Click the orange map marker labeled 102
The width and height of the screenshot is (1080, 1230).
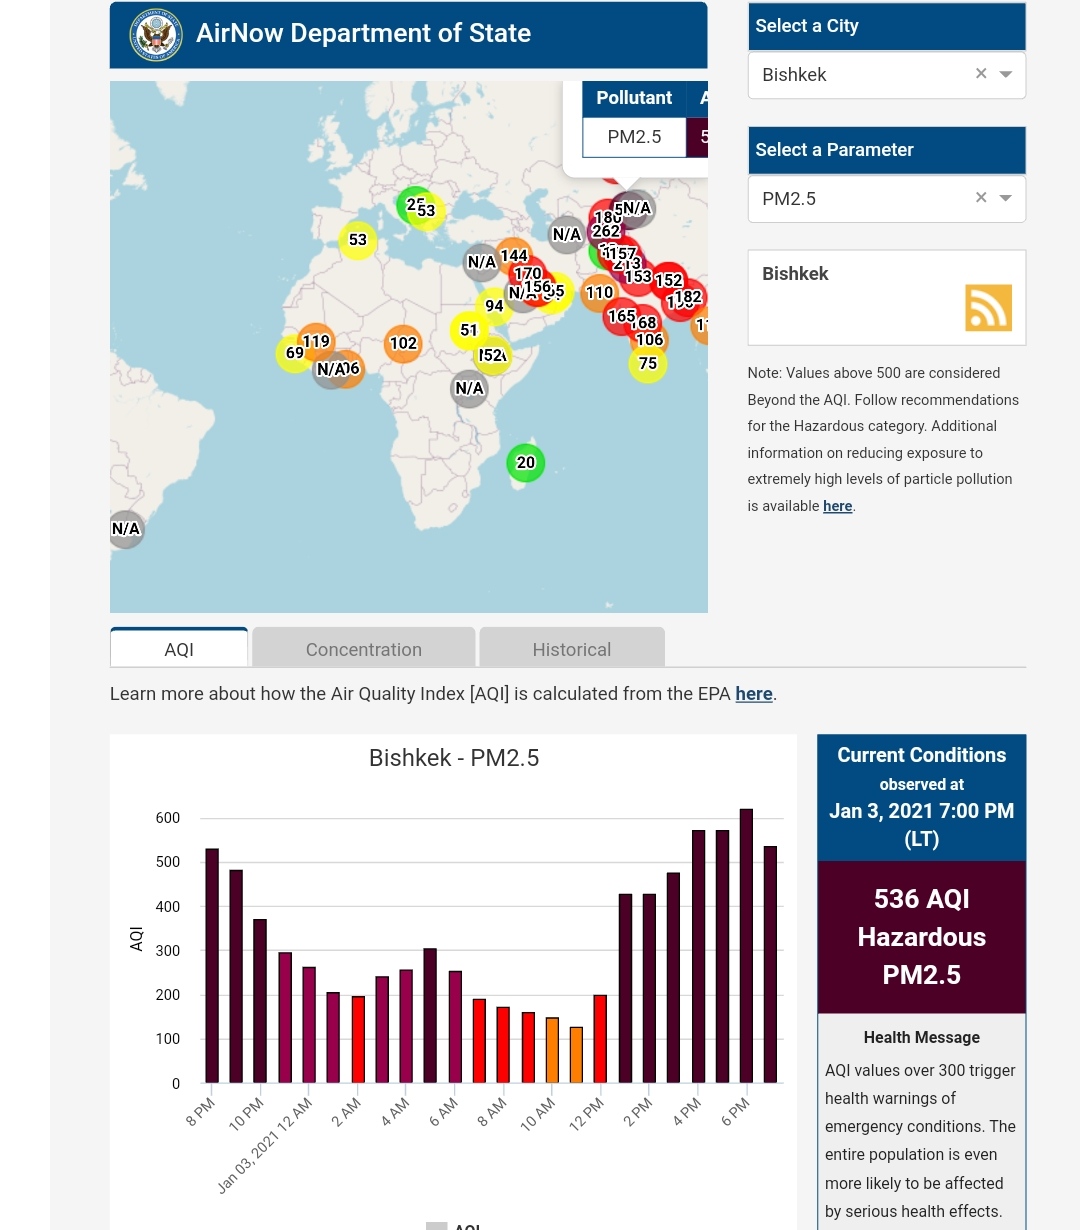pyautogui.click(x=403, y=344)
